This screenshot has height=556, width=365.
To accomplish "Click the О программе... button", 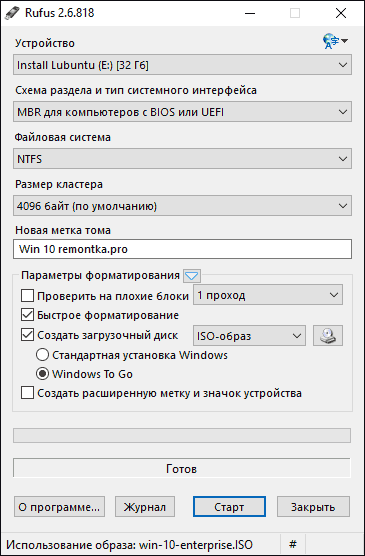I will click(x=59, y=507).
